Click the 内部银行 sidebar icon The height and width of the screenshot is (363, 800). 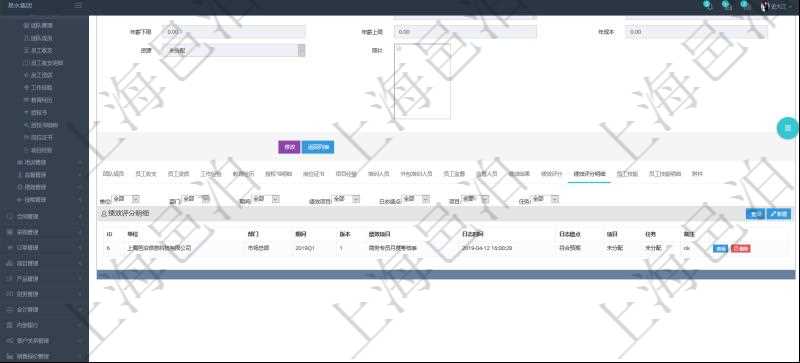[x=10, y=325]
